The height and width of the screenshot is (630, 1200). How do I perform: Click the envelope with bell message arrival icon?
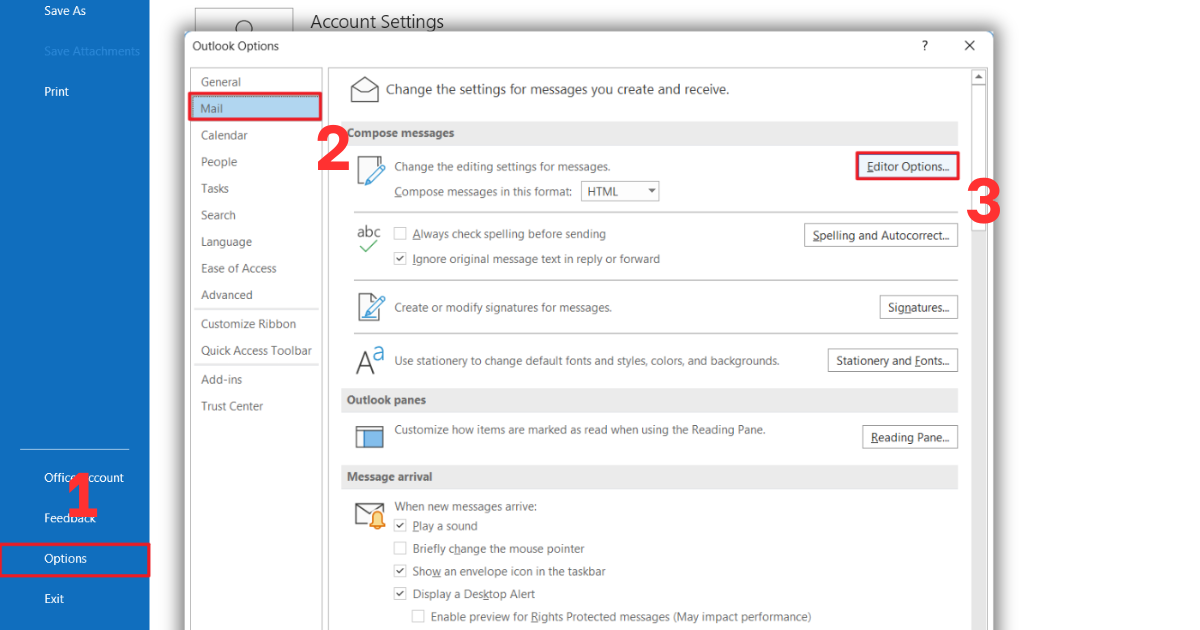pos(370,516)
